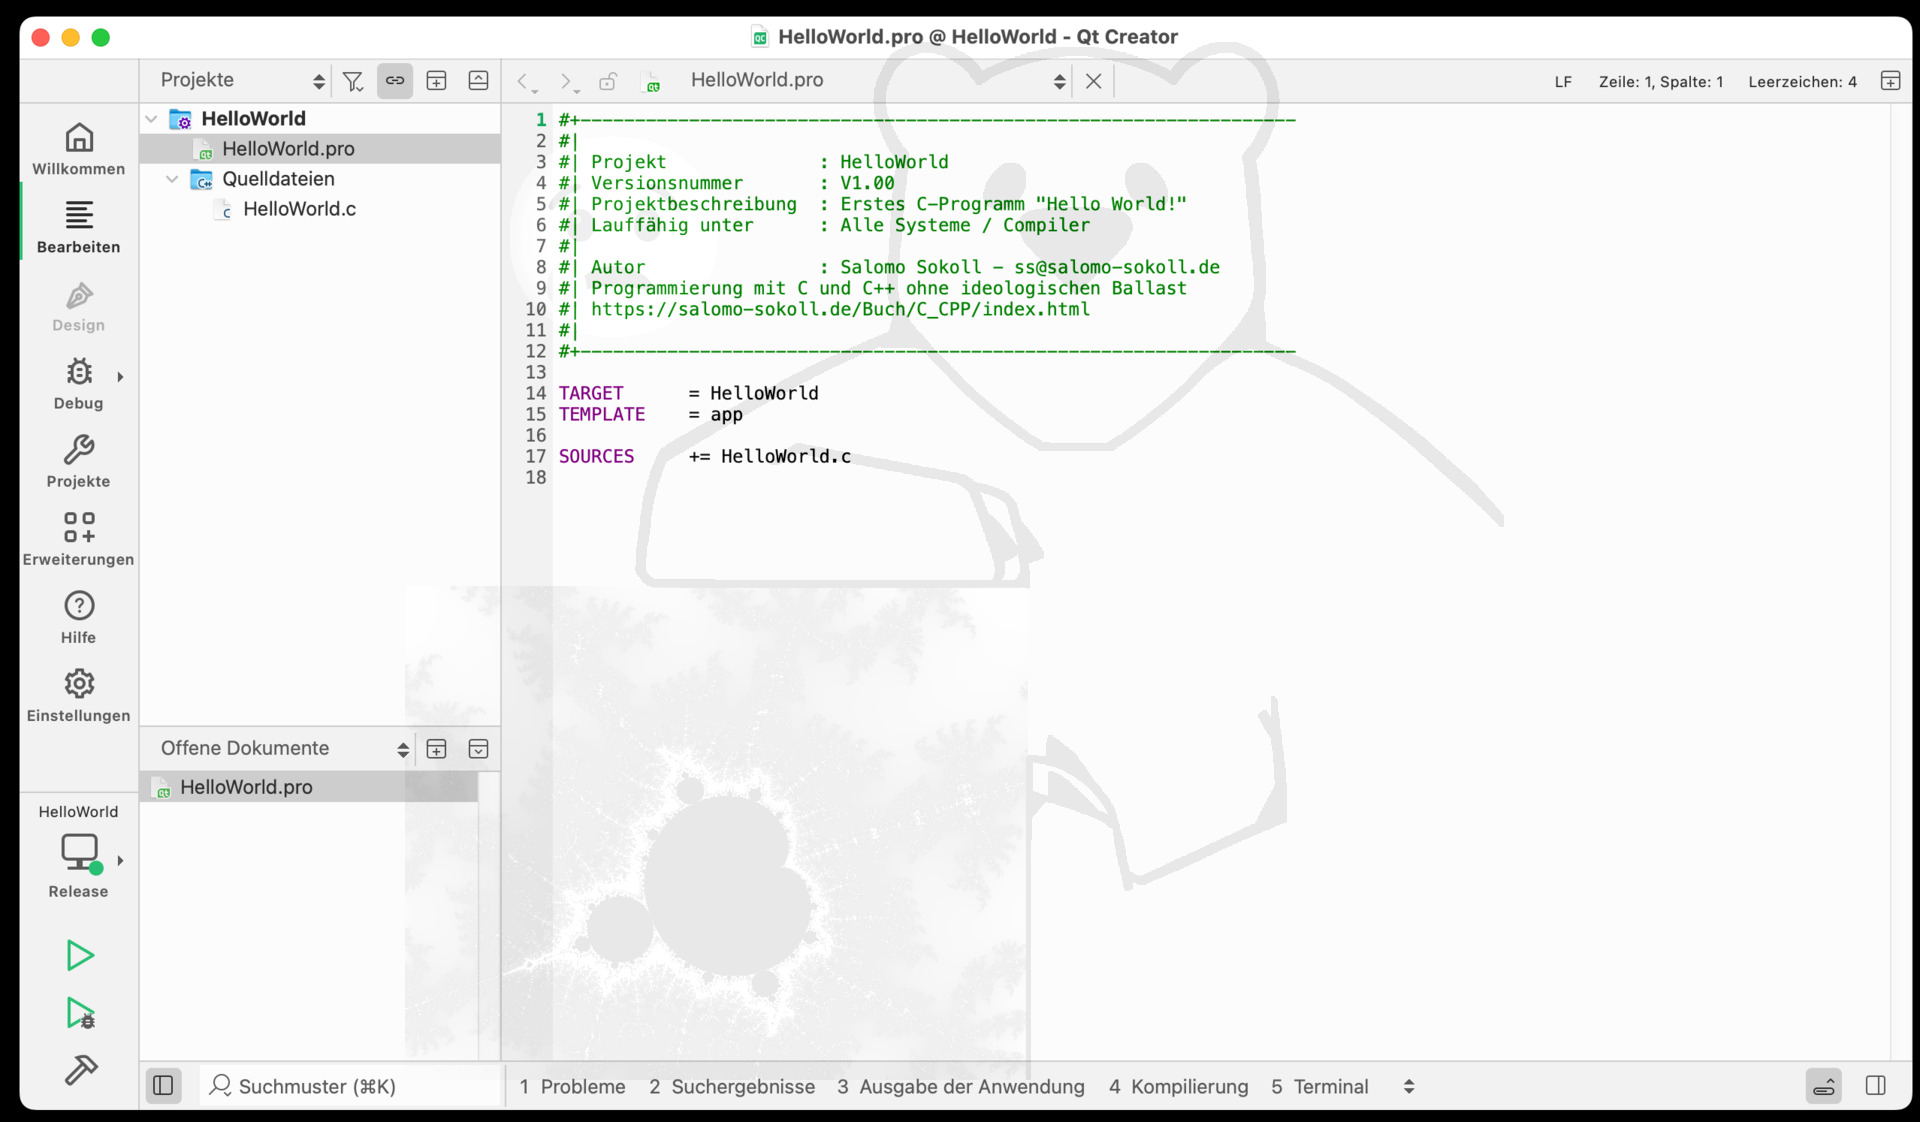Toggle the left sidebar visibility

click(x=163, y=1086)
